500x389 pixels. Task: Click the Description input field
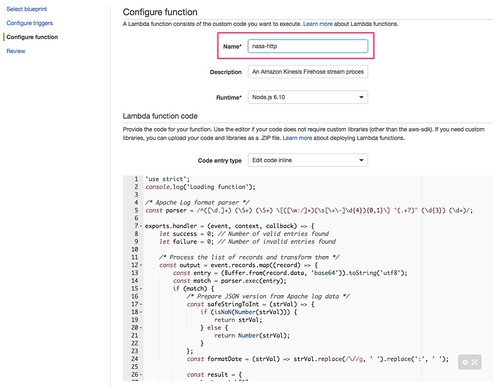tap(308, 72)
